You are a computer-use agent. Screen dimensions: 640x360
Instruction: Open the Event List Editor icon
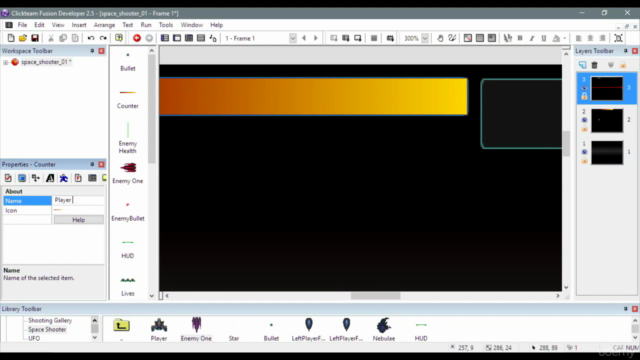click(201, 38)
